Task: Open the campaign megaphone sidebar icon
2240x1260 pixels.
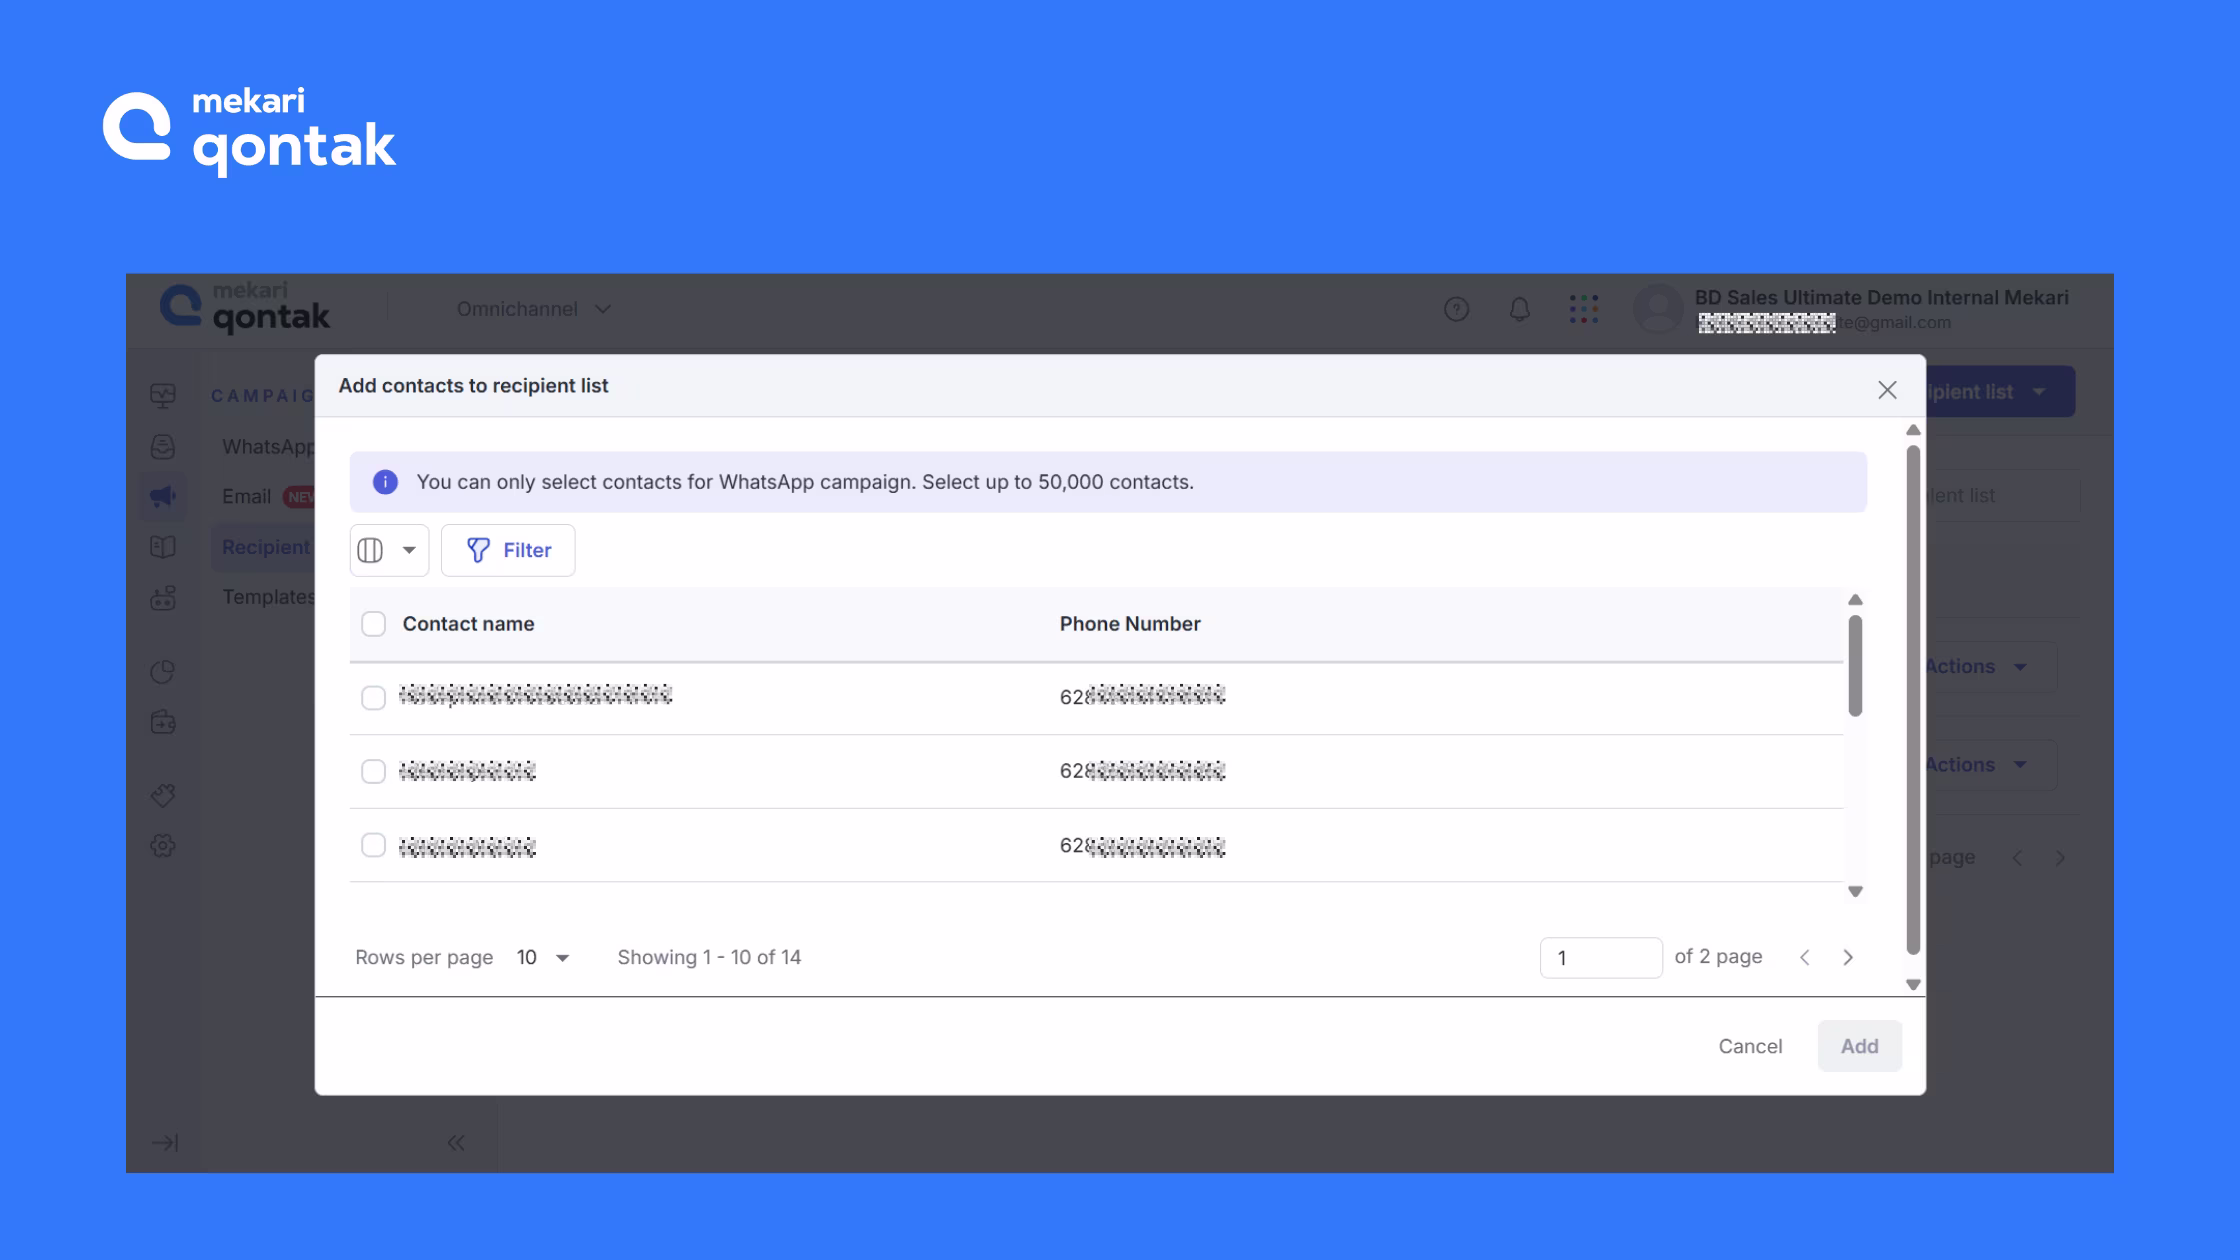Action: [163, 496]
